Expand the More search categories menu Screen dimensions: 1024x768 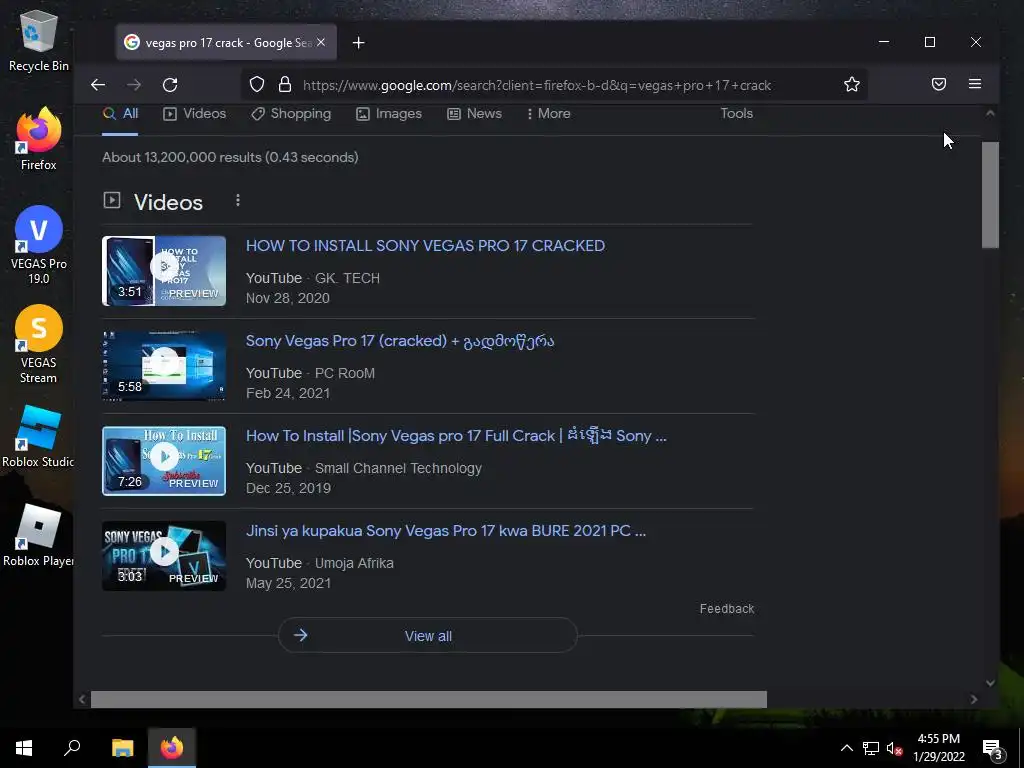[549, 114]
